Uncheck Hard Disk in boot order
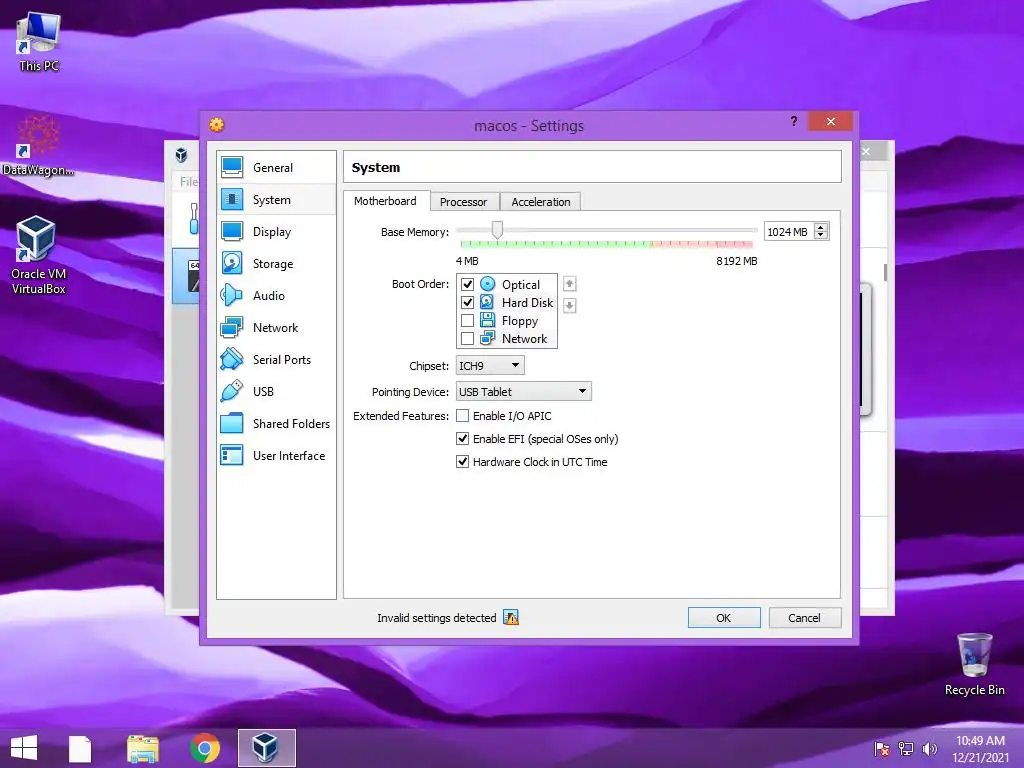 tap(467, 302)
